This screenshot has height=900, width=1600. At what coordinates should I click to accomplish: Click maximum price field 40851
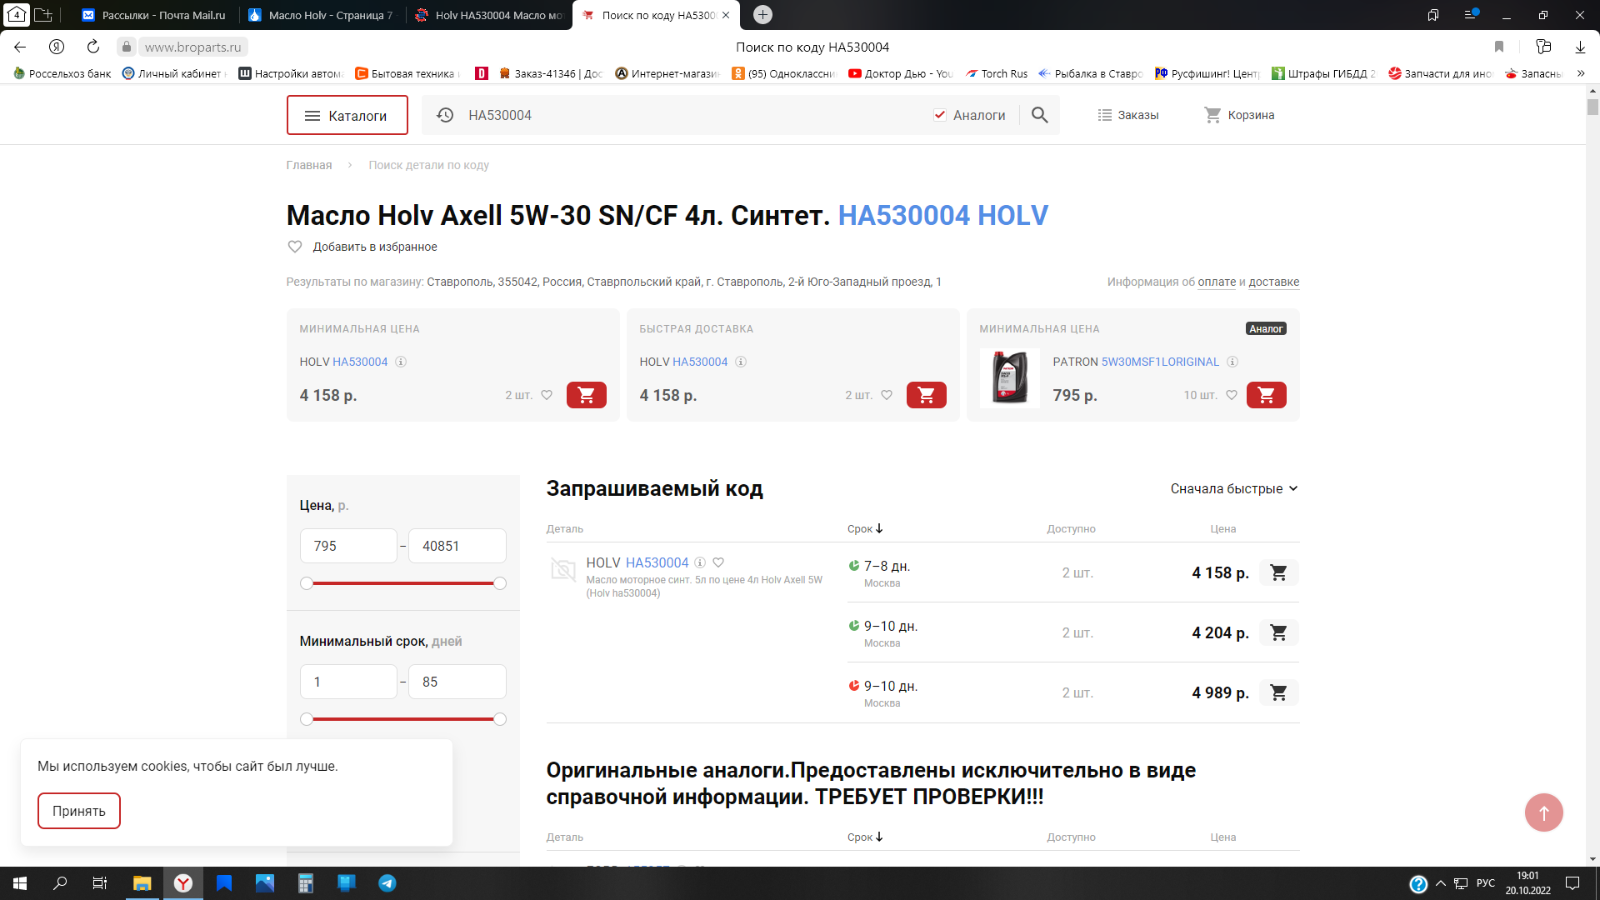pos(457,546)
